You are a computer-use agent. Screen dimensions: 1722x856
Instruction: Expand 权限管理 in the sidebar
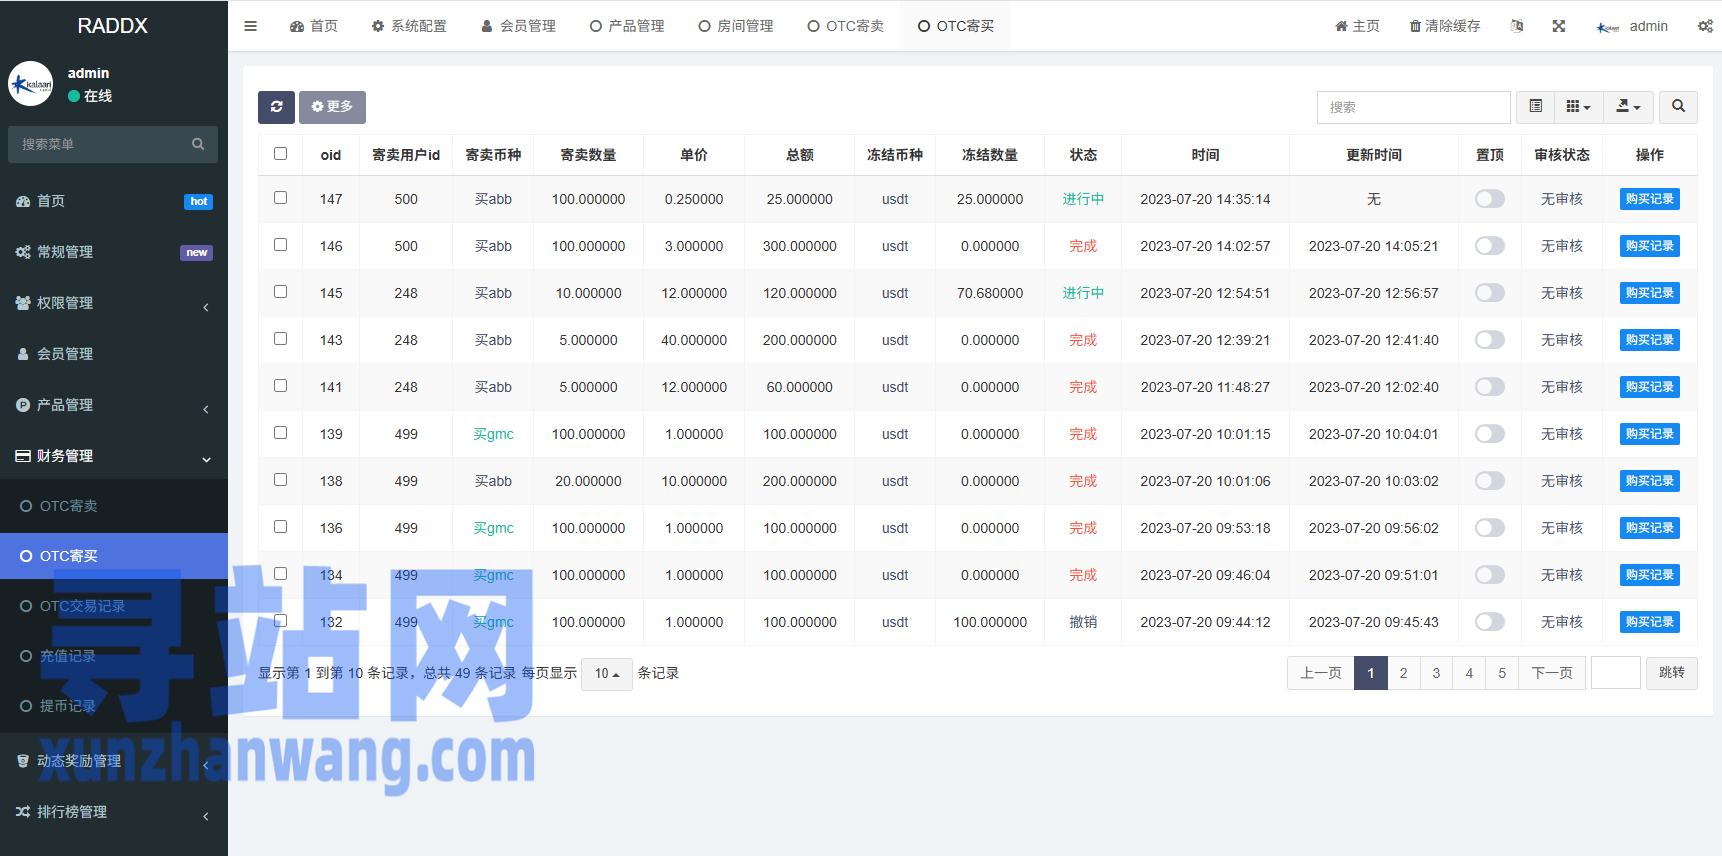tap(114, 303)
